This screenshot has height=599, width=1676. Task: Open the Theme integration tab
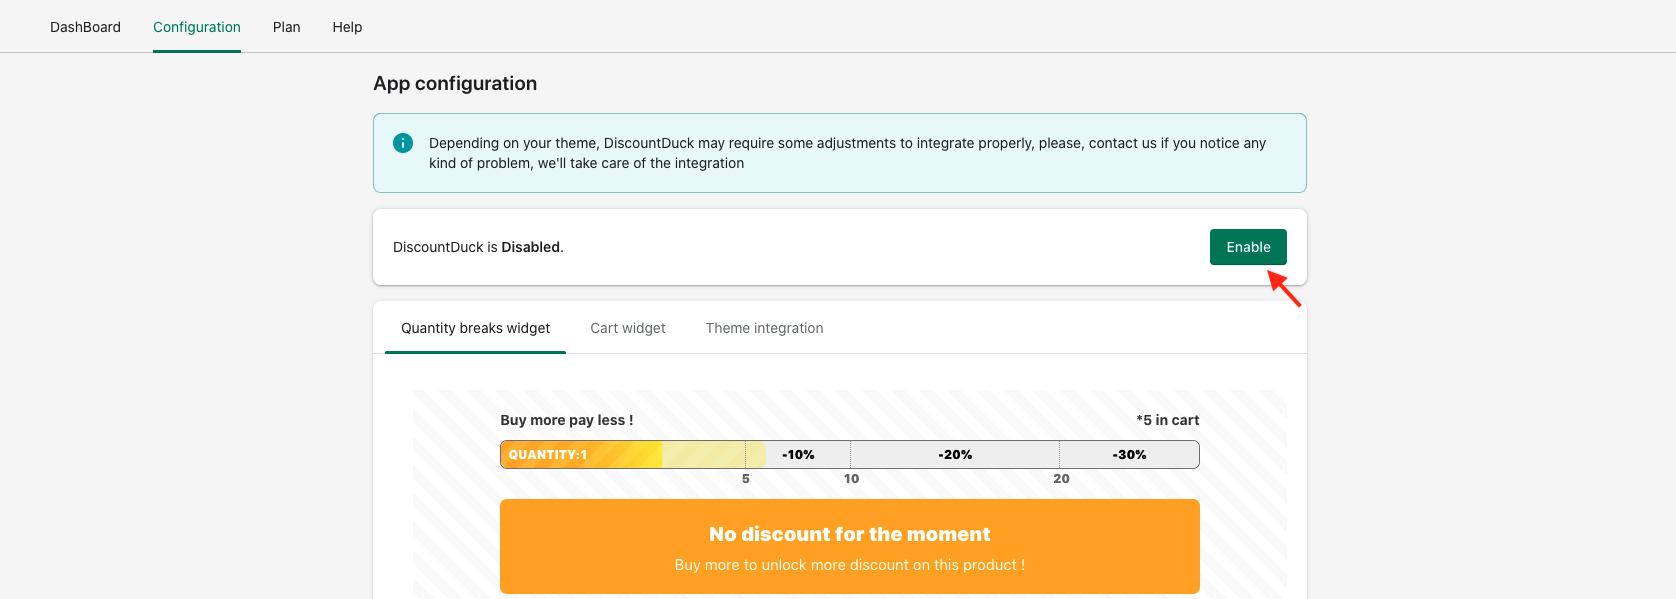tap(765, 328)
